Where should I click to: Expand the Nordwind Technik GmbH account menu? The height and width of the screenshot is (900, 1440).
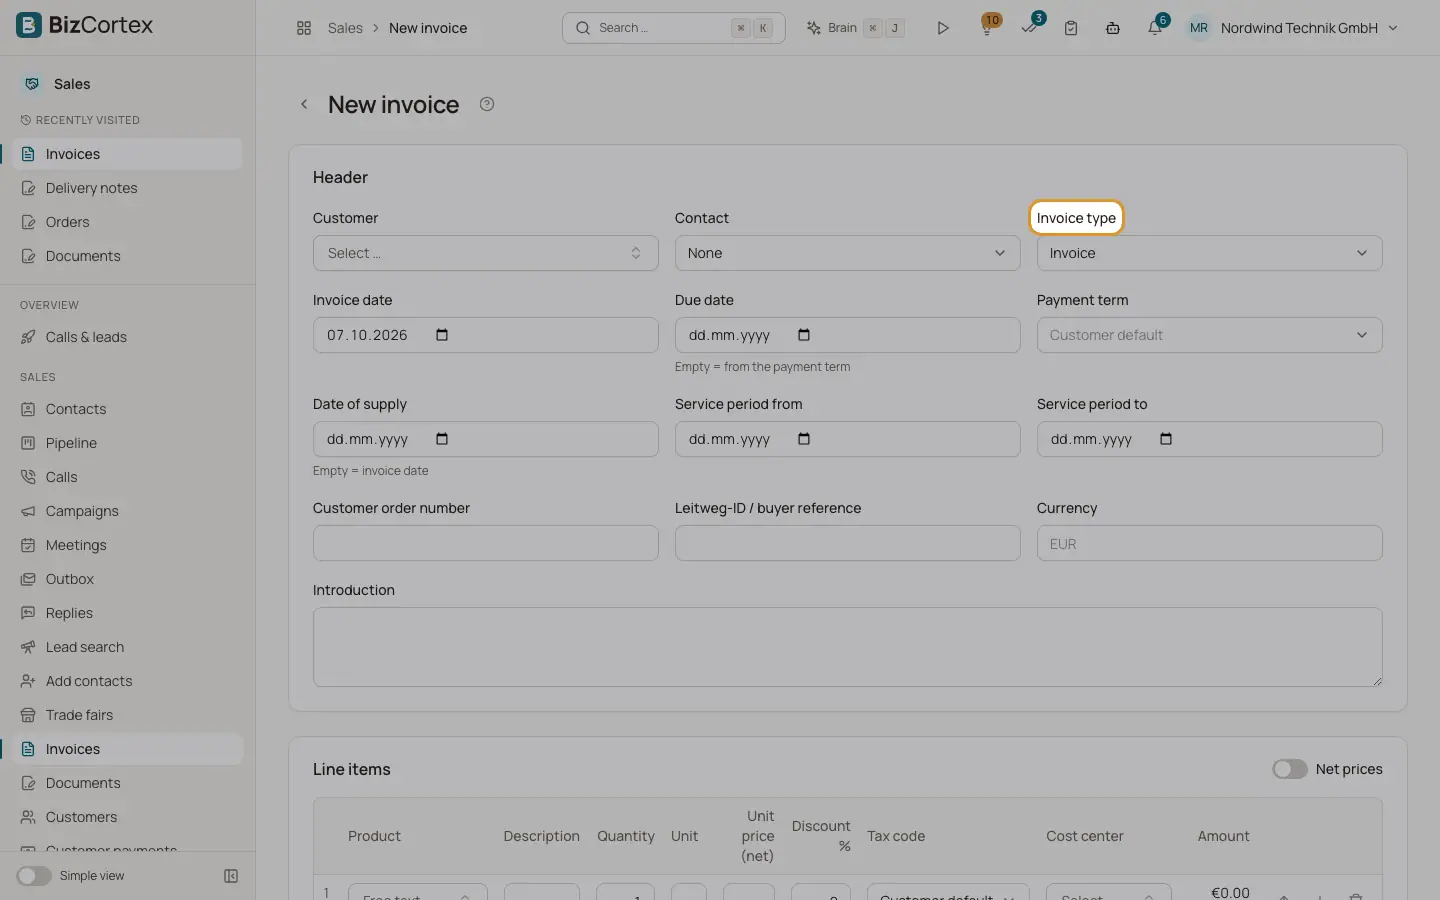pyautogui.click(x=1293, y=28)
